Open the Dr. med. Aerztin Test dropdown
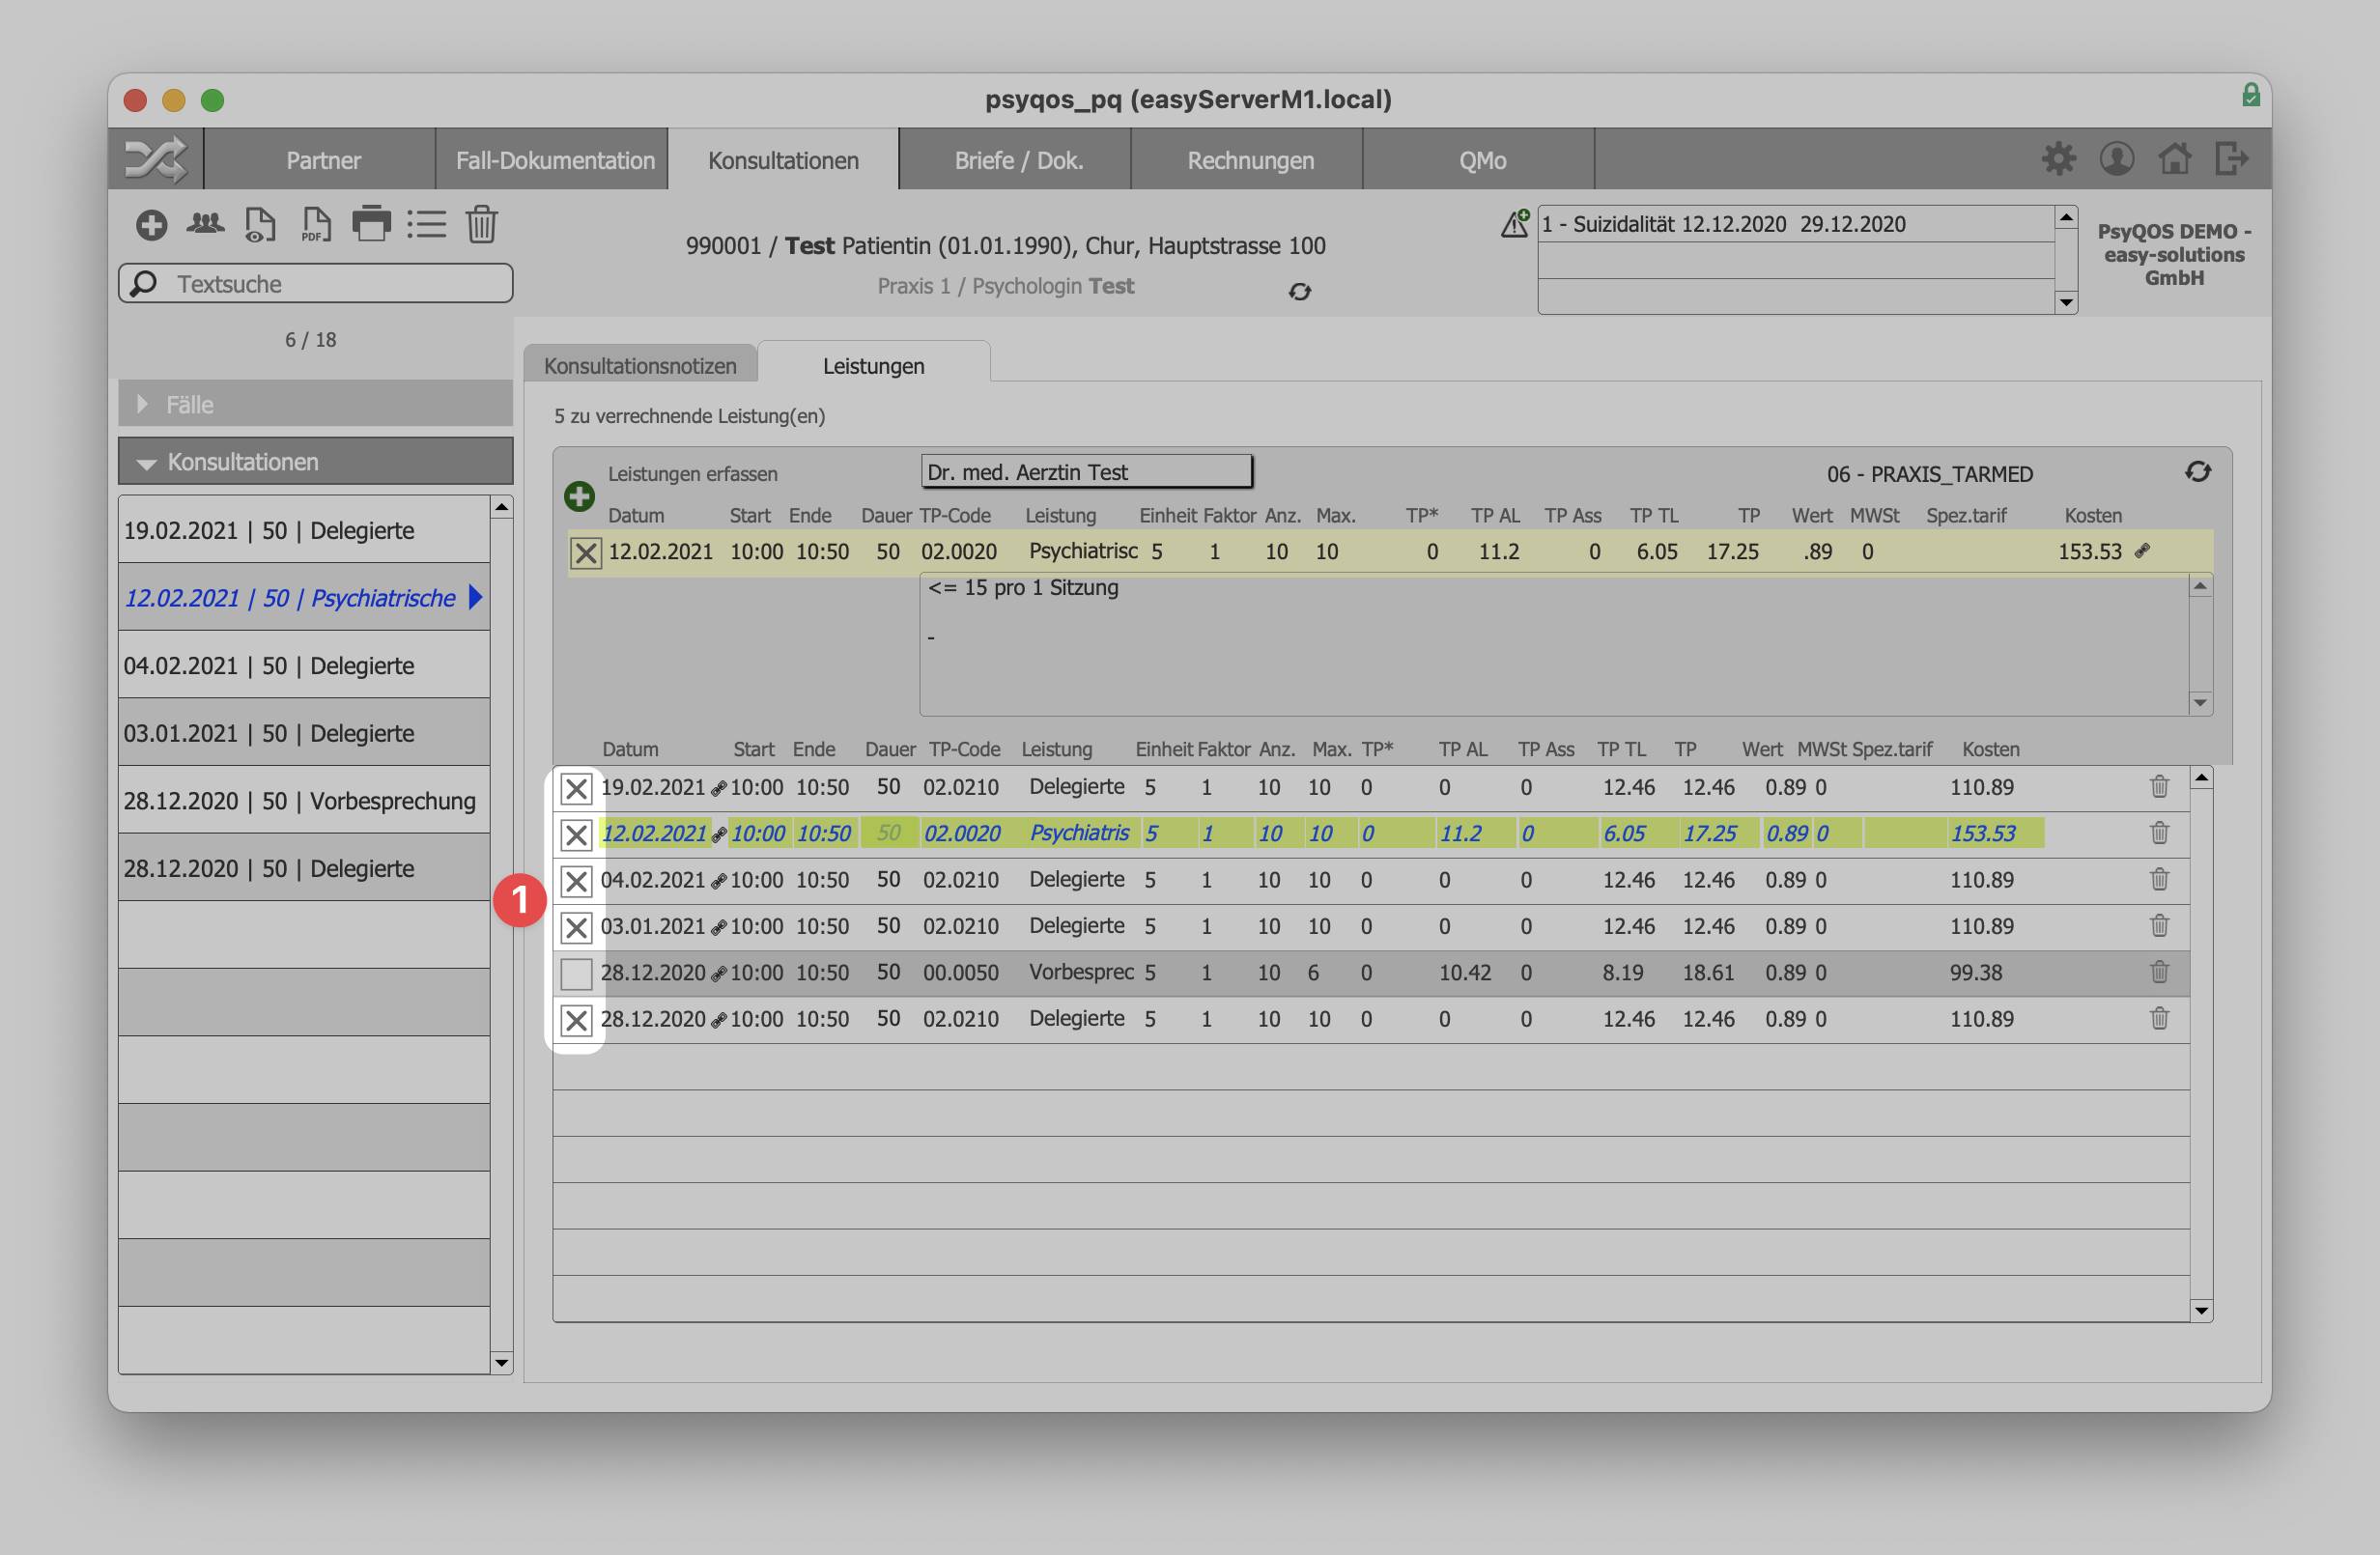 pyautogui.click(x=1086, y=472)
